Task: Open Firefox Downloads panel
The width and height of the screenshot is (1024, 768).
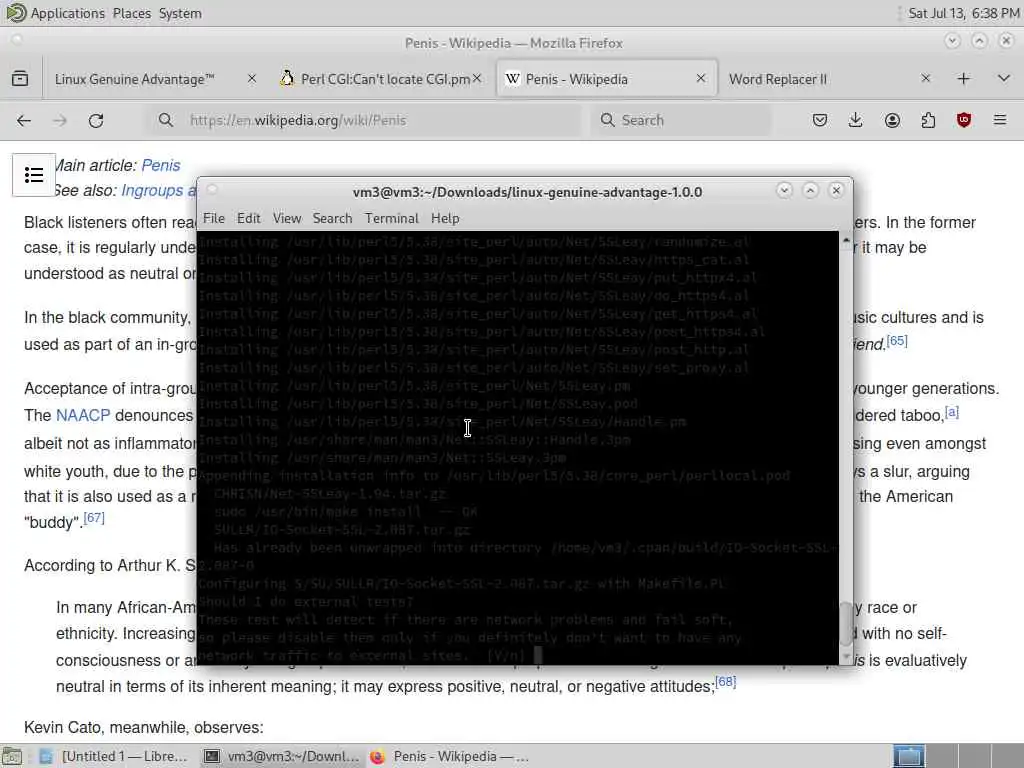Action: pos(856,120)
